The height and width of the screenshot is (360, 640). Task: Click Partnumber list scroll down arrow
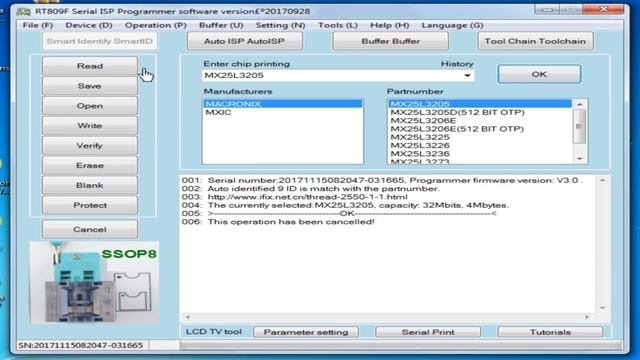580,158
